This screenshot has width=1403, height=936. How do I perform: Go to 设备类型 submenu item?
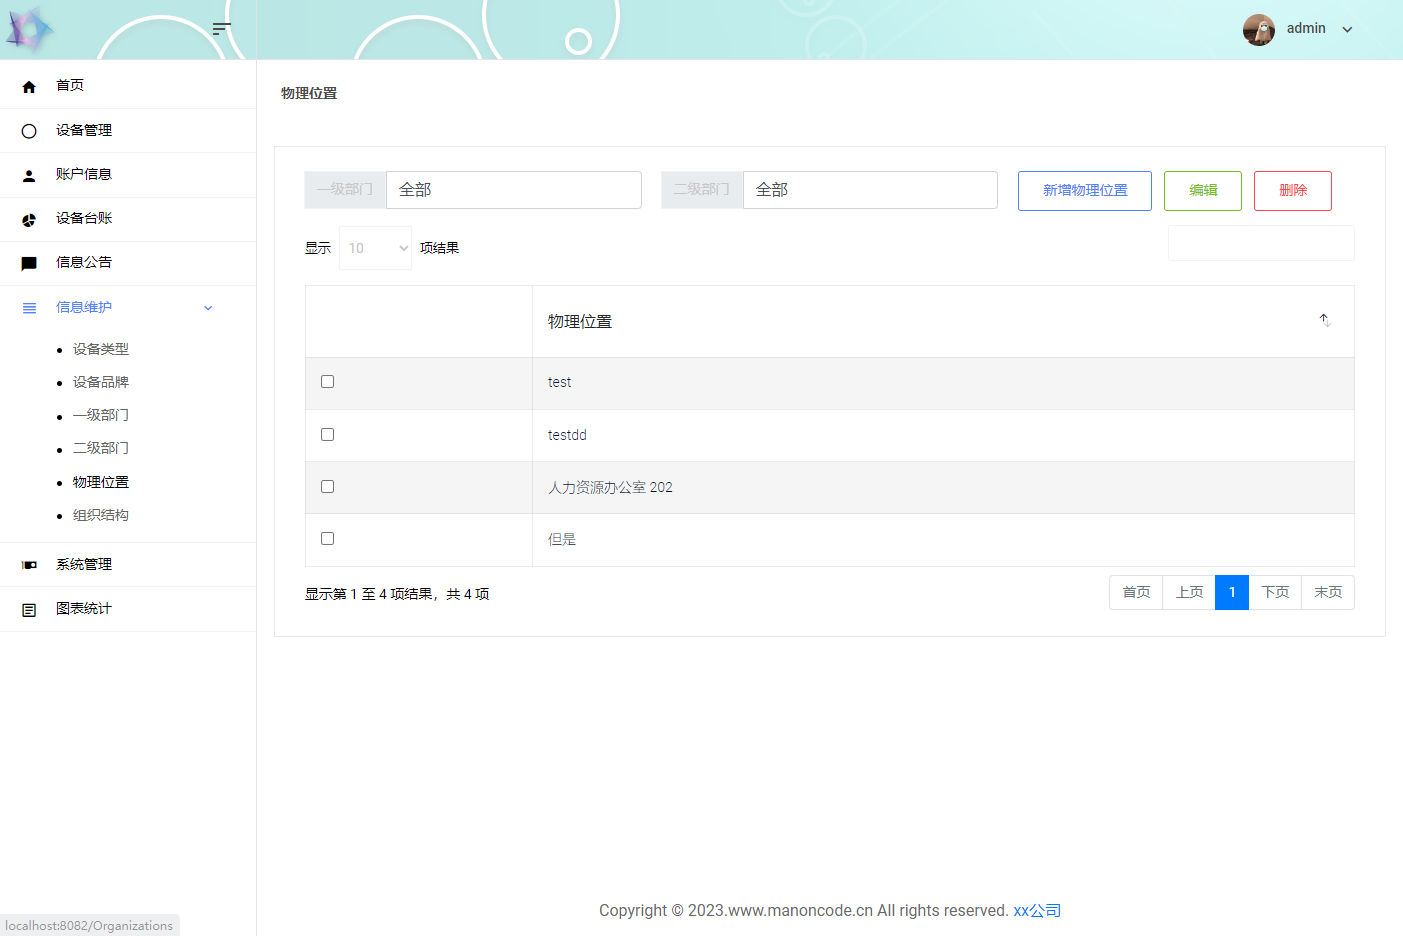101,349
